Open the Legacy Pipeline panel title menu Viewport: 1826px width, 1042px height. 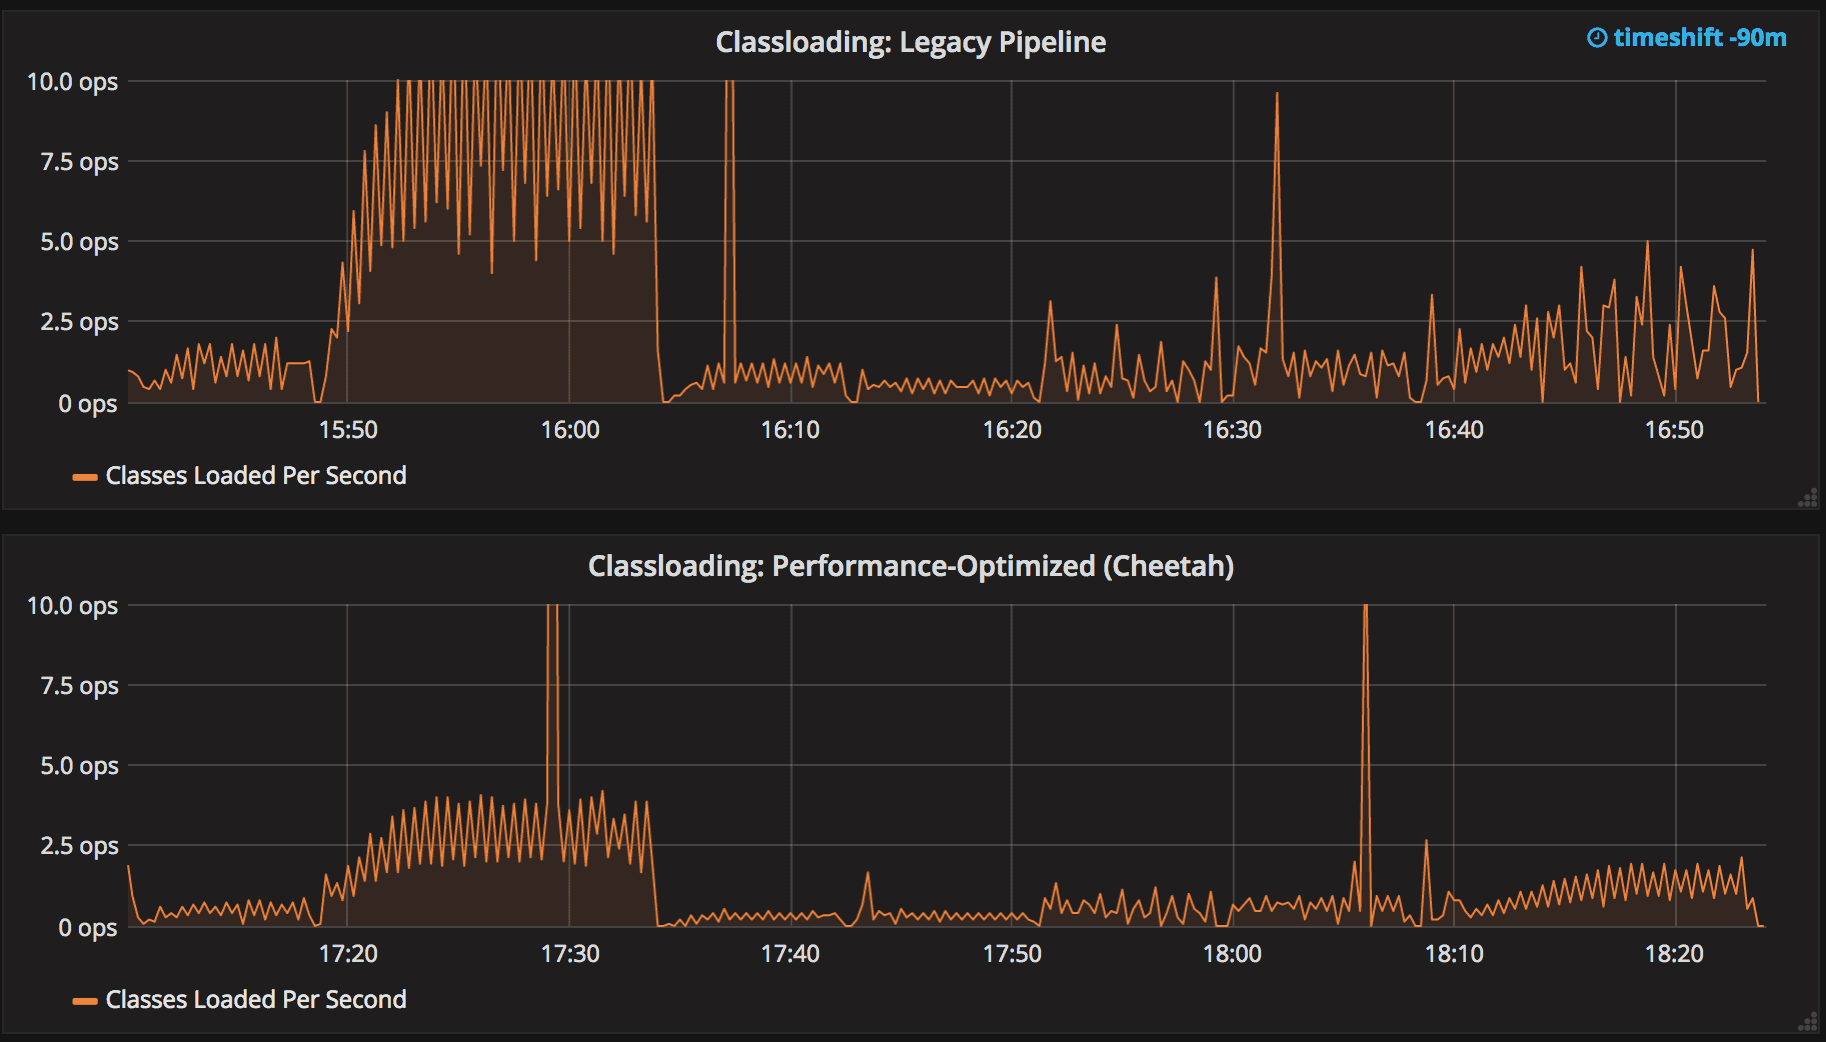[910, 42]
